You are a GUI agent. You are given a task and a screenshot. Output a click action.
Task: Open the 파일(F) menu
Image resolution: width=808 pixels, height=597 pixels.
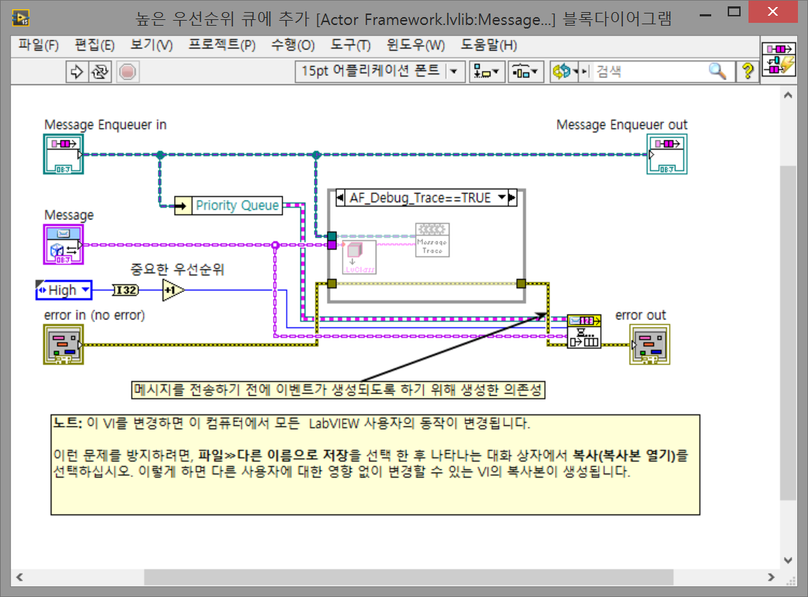tap(38, 44)
